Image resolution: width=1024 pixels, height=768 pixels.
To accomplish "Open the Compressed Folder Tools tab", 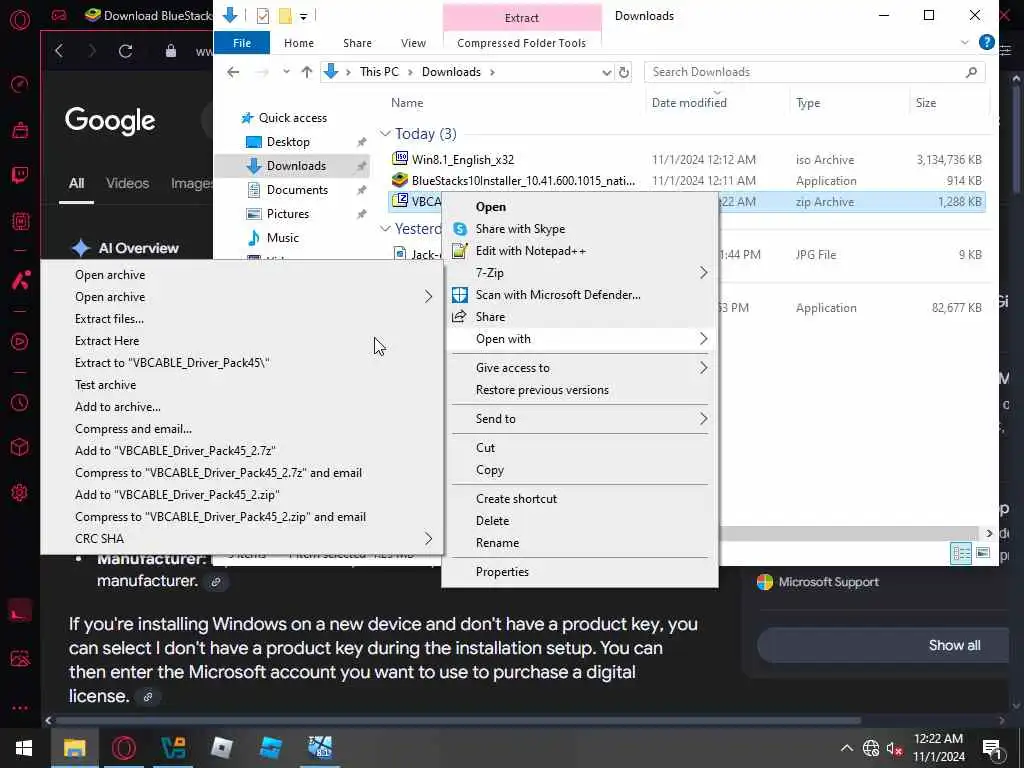I will click(x=521, y=42).
